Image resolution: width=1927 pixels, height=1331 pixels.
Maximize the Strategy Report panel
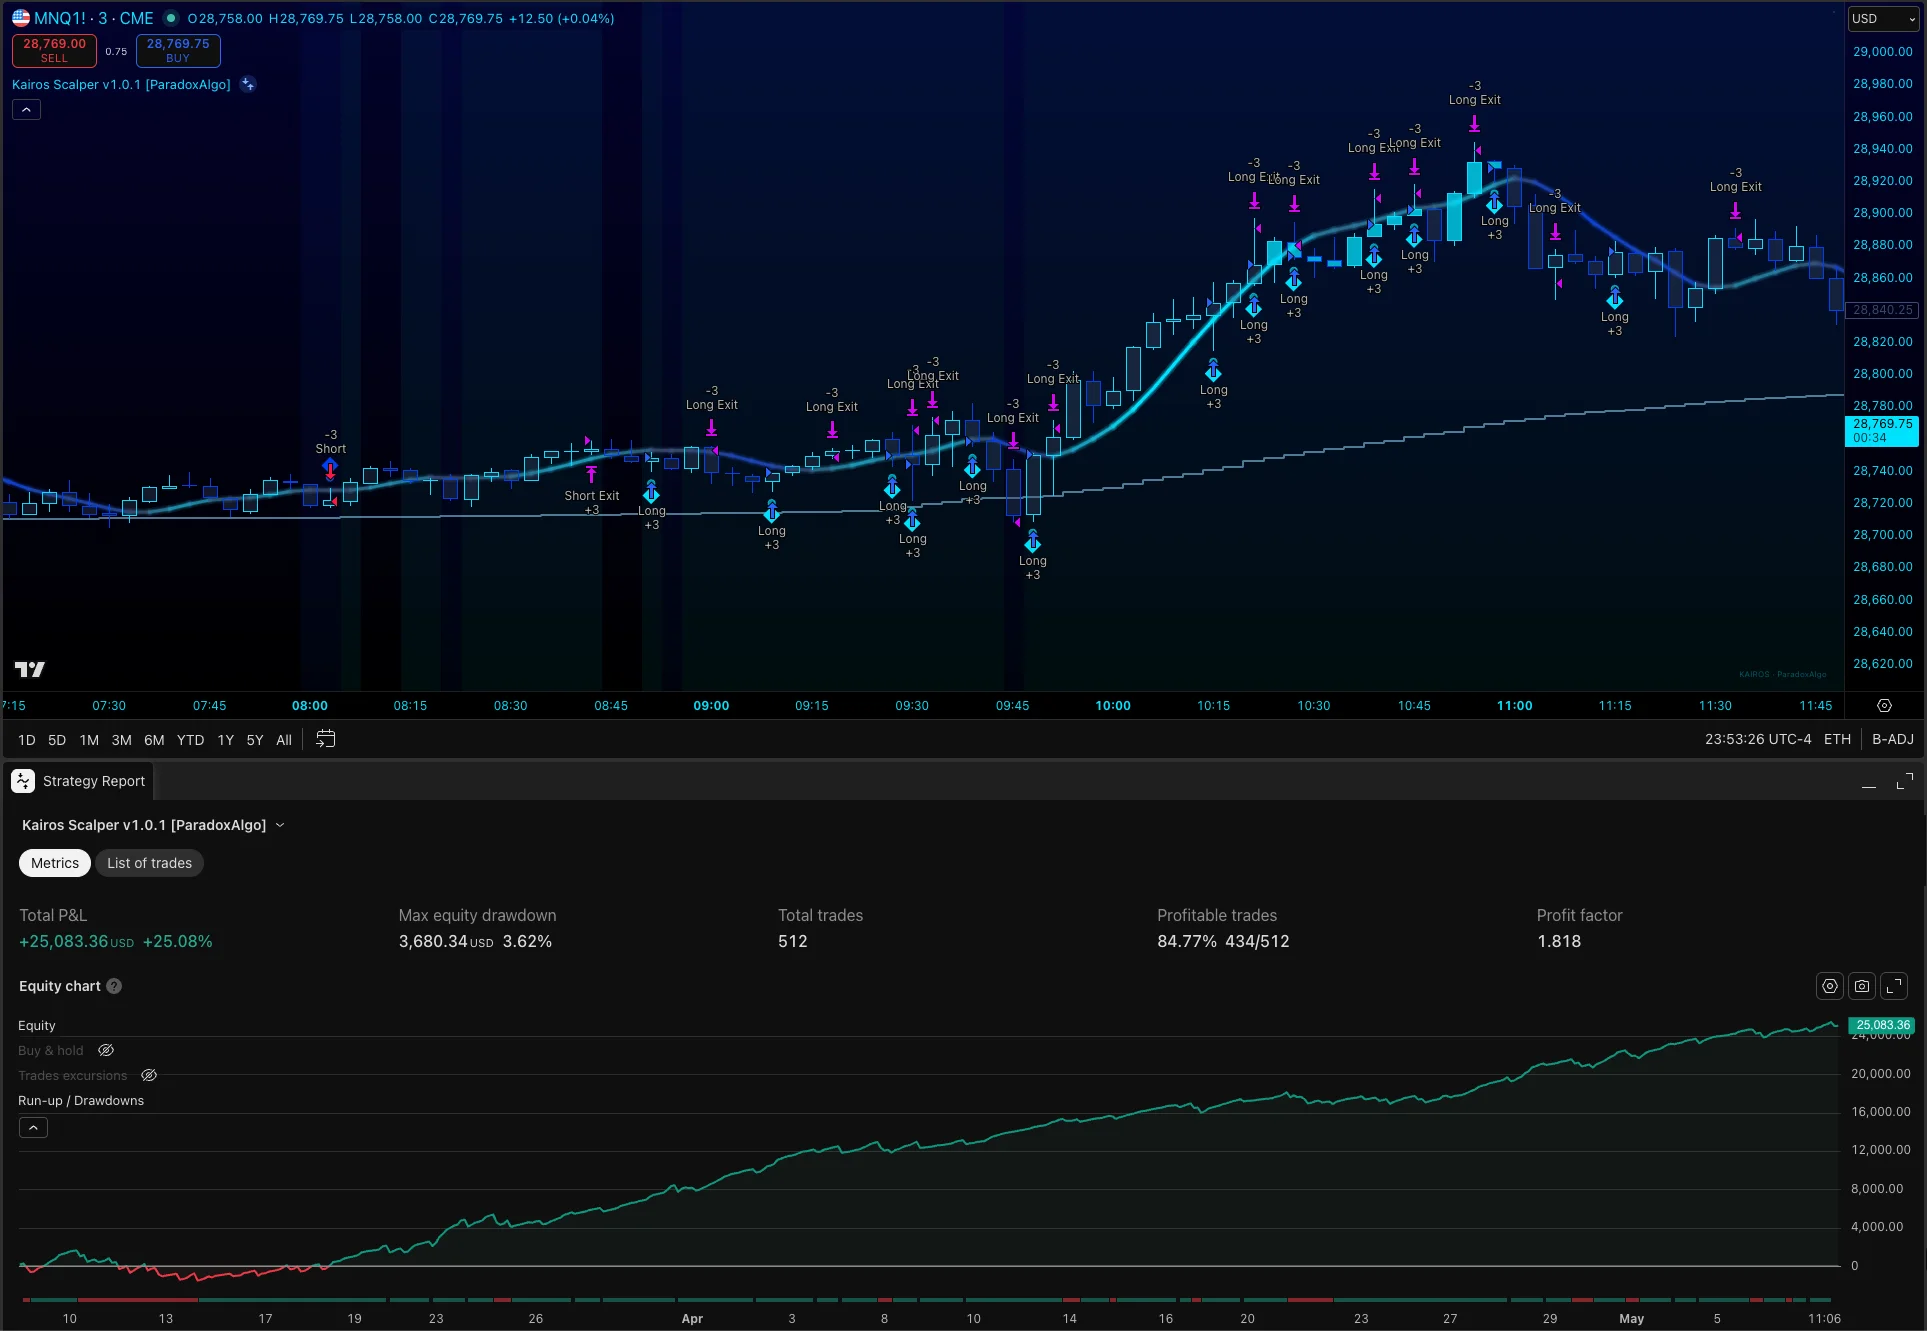pyautogui.click(x=1904, y=781)
